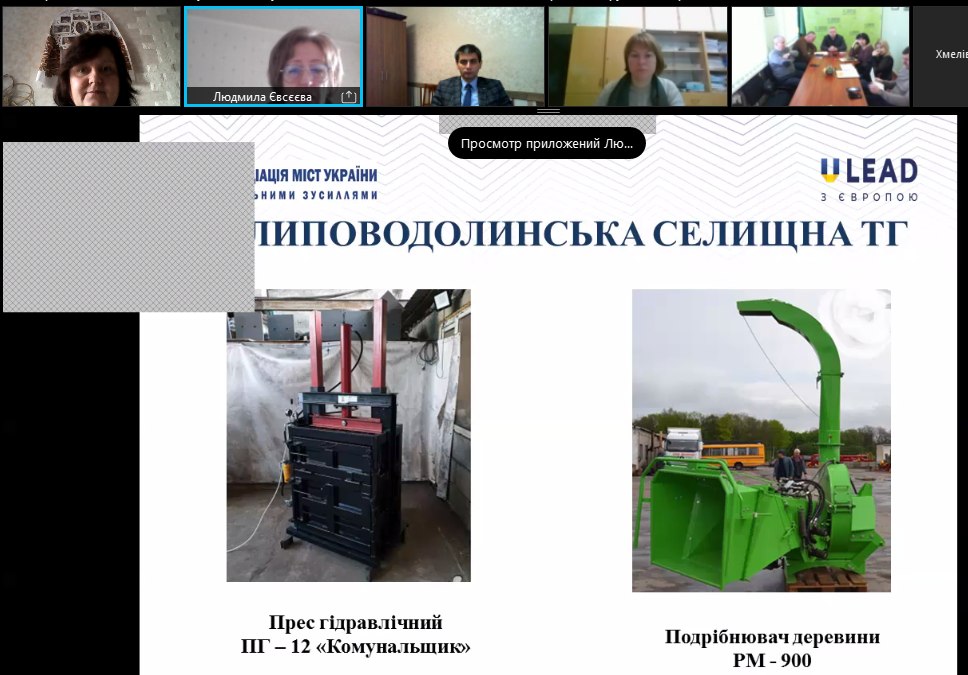Select the woman near cabinet video tile
The height and width of the screenshot is (675, 968).
pyautogui.click(x=637, y=56)
